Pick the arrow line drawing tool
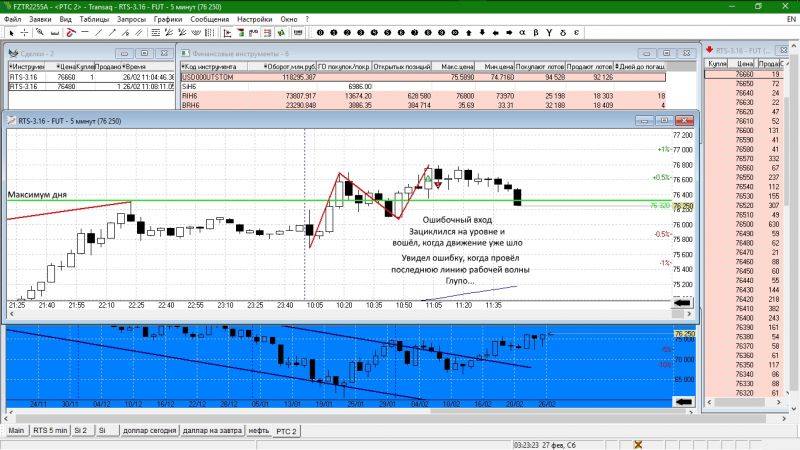 point(112,33)
